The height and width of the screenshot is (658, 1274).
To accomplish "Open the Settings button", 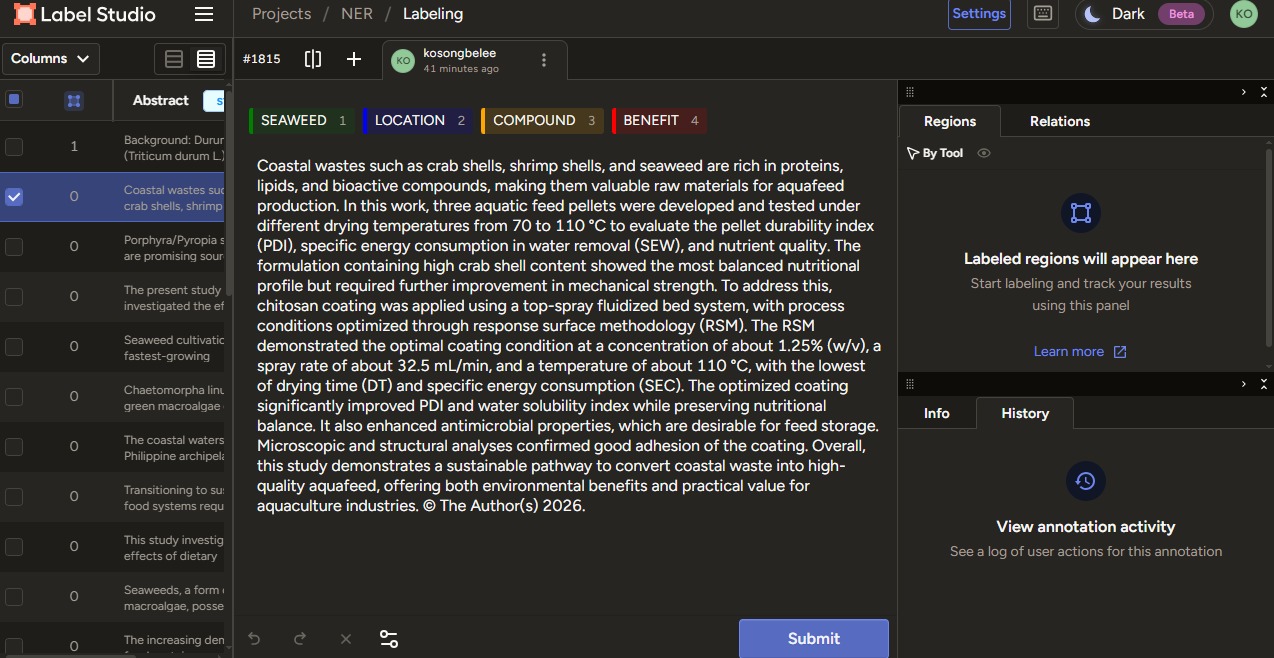I will (979, 14).
